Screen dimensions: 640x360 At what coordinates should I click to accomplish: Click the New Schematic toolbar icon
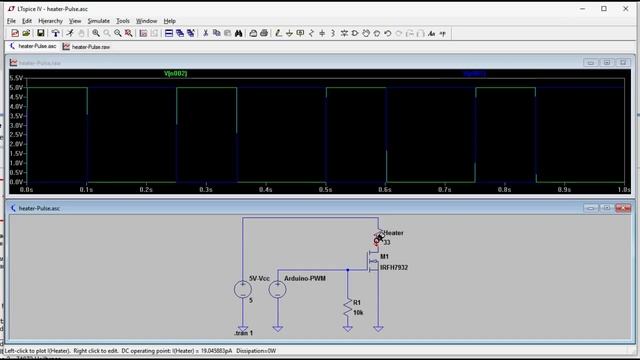(15, 33)
